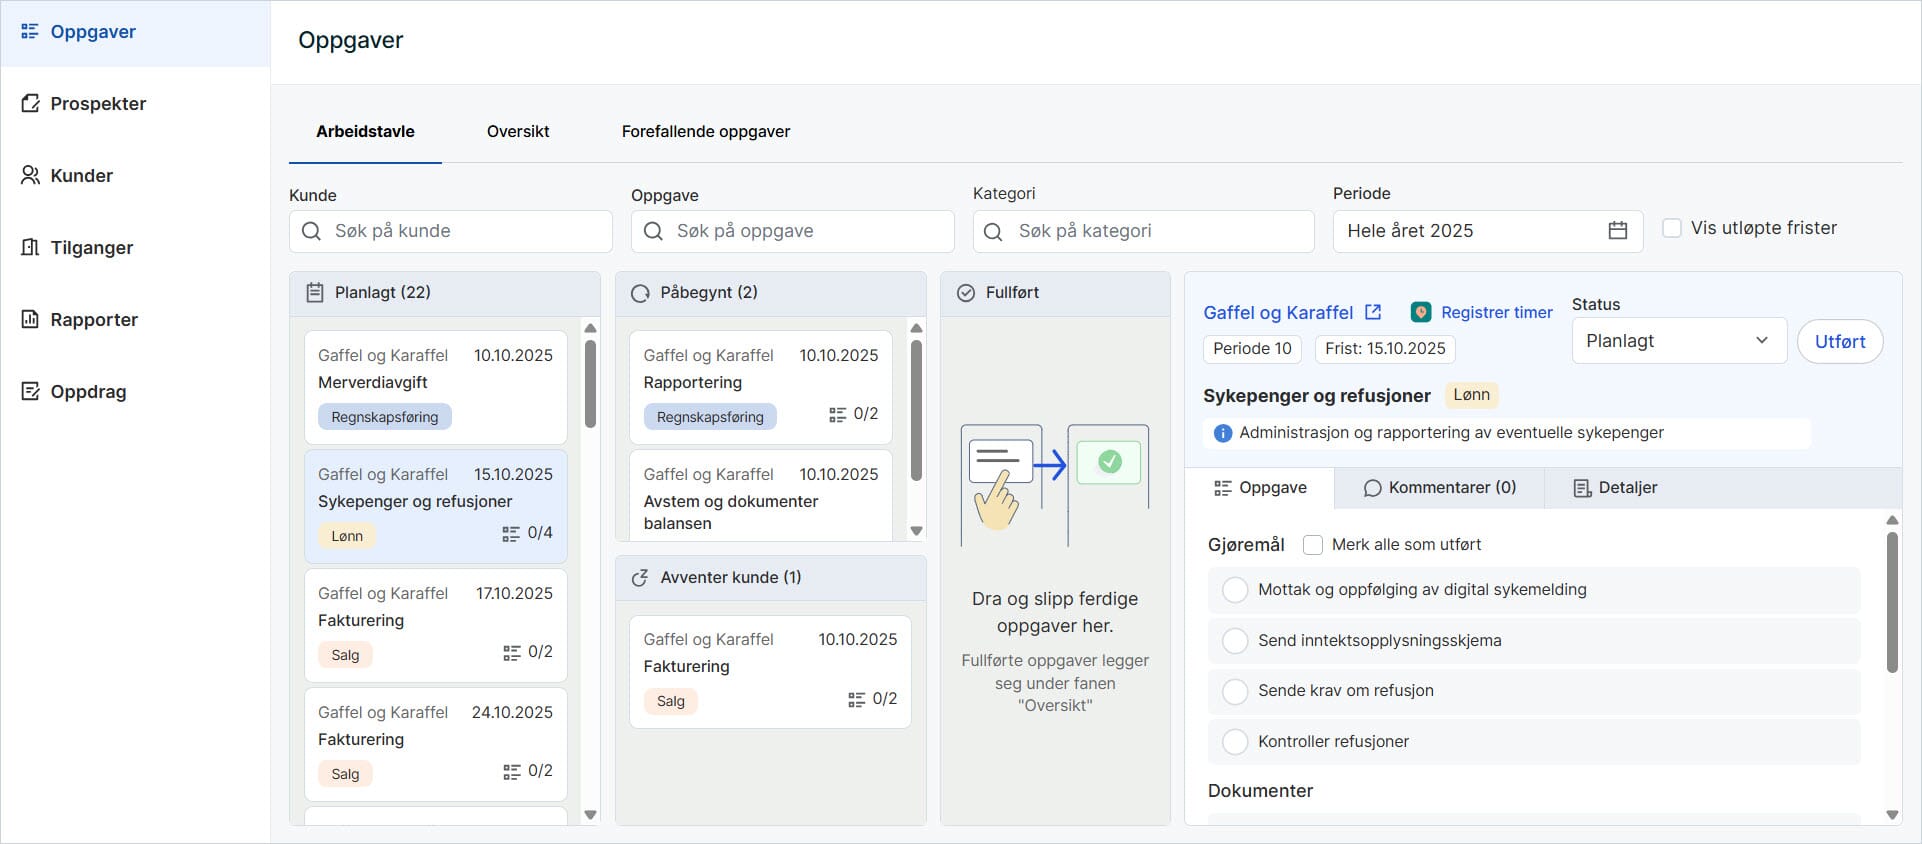Open the Status dropdown showing Planlagt
The height and width of the screenshot is (844, 1922).
click(x=1678, y=341)
